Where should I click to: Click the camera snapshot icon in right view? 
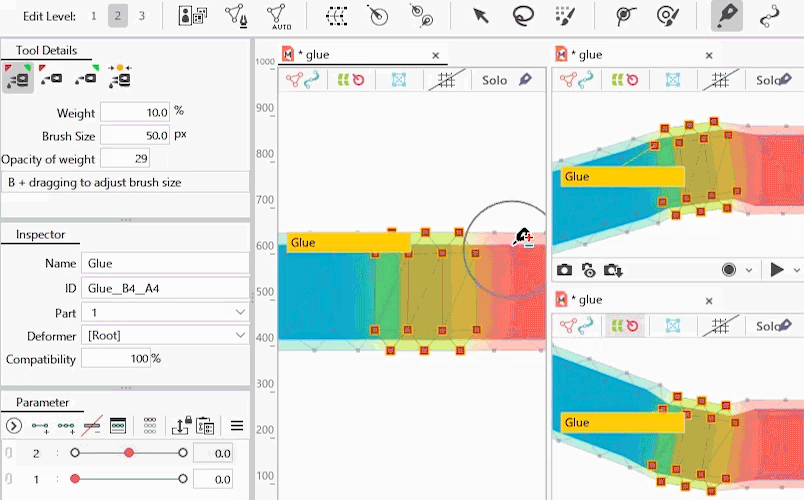click(x=565, y=270)
